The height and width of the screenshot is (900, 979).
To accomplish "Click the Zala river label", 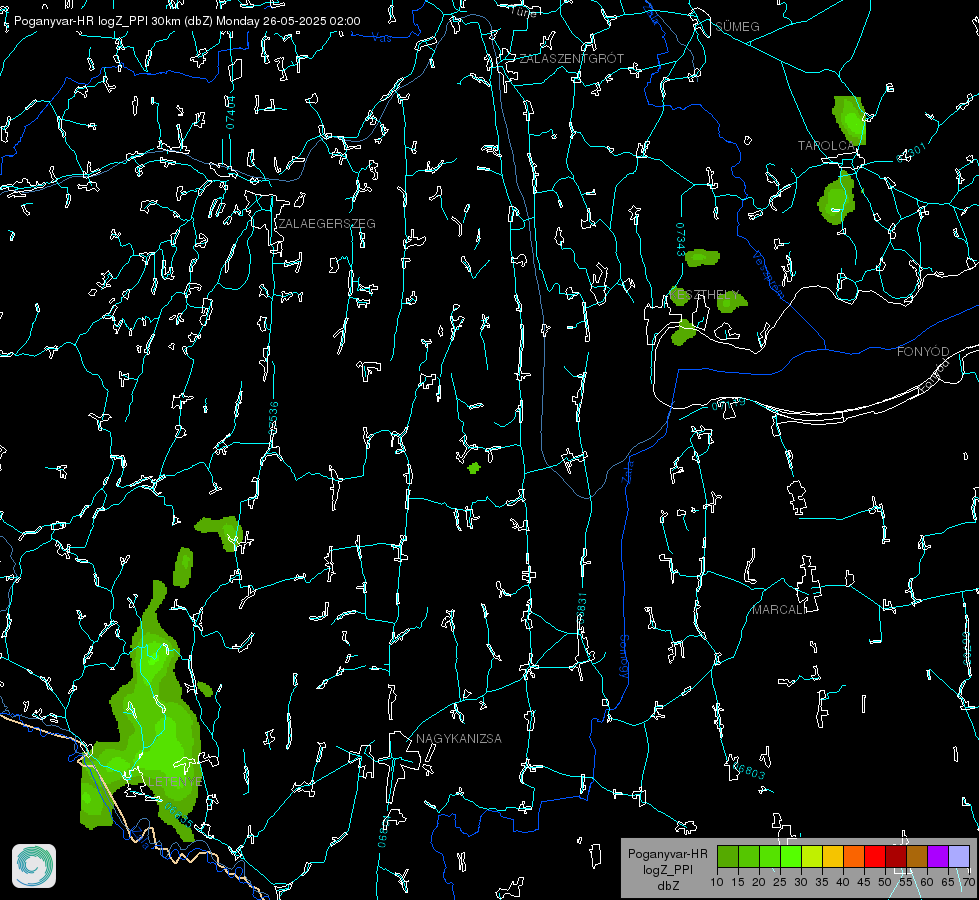I will tap(627, 470).
